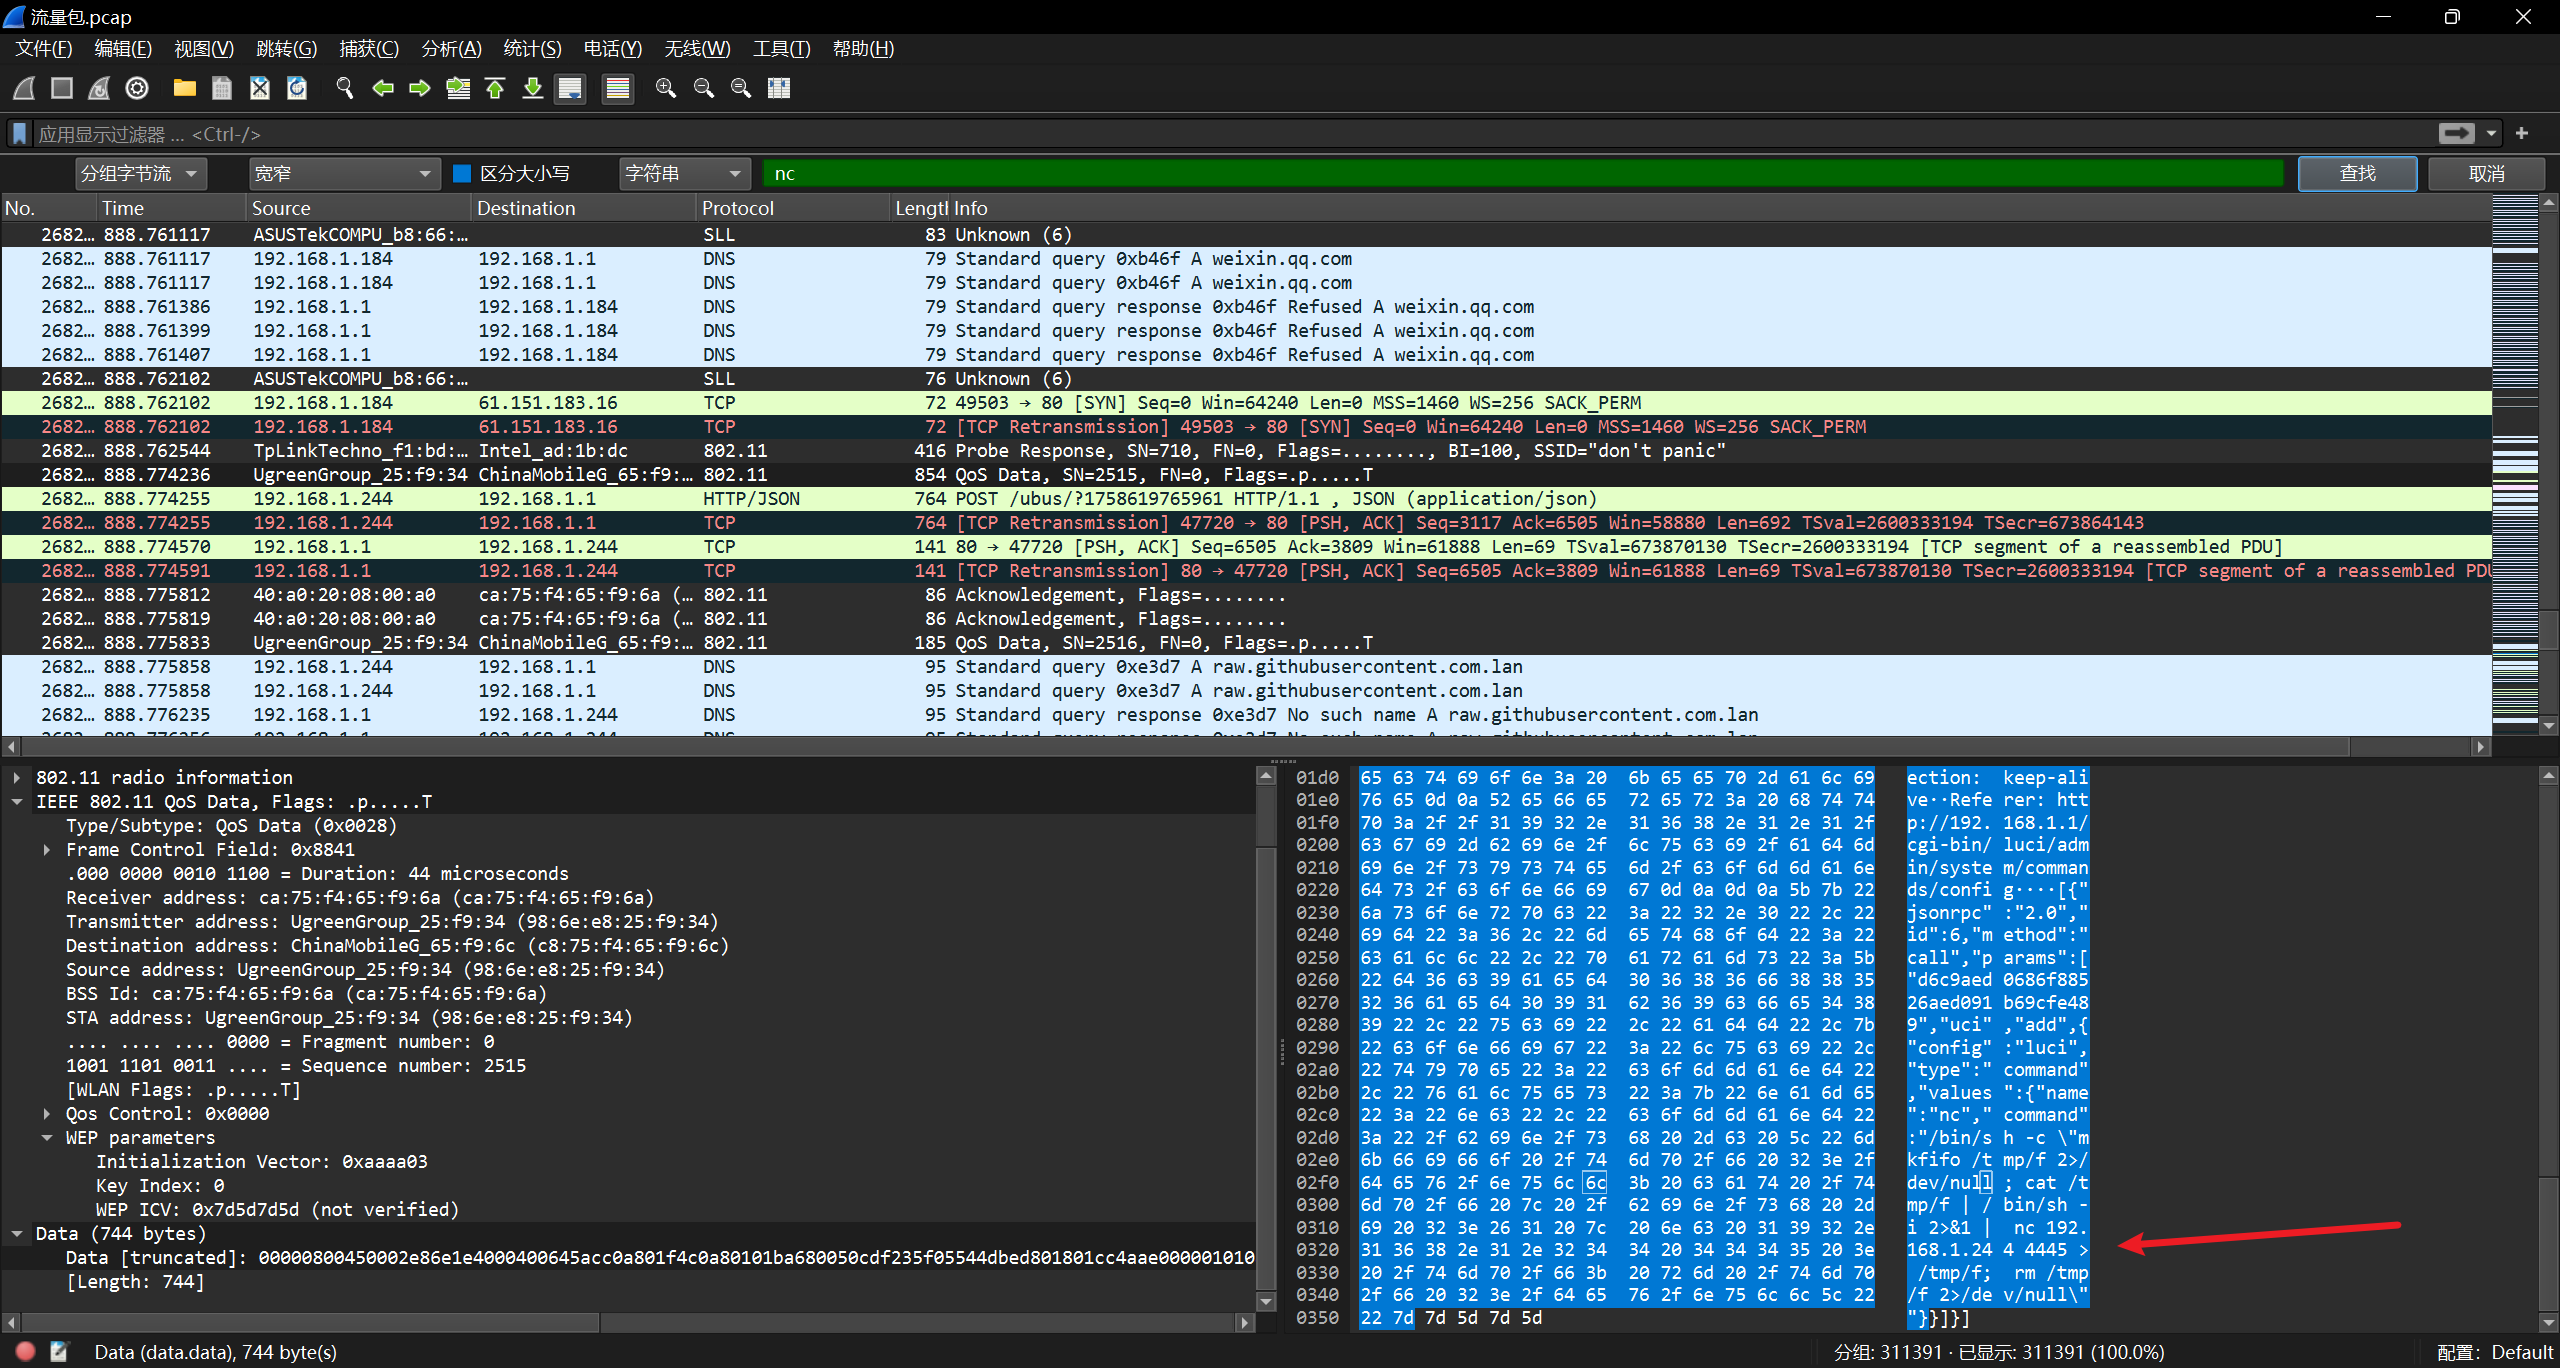The image size is (2560, 1368).
Task: Click the open capture file folder icon
Action: pyautogui.click(x=184, y=89)
